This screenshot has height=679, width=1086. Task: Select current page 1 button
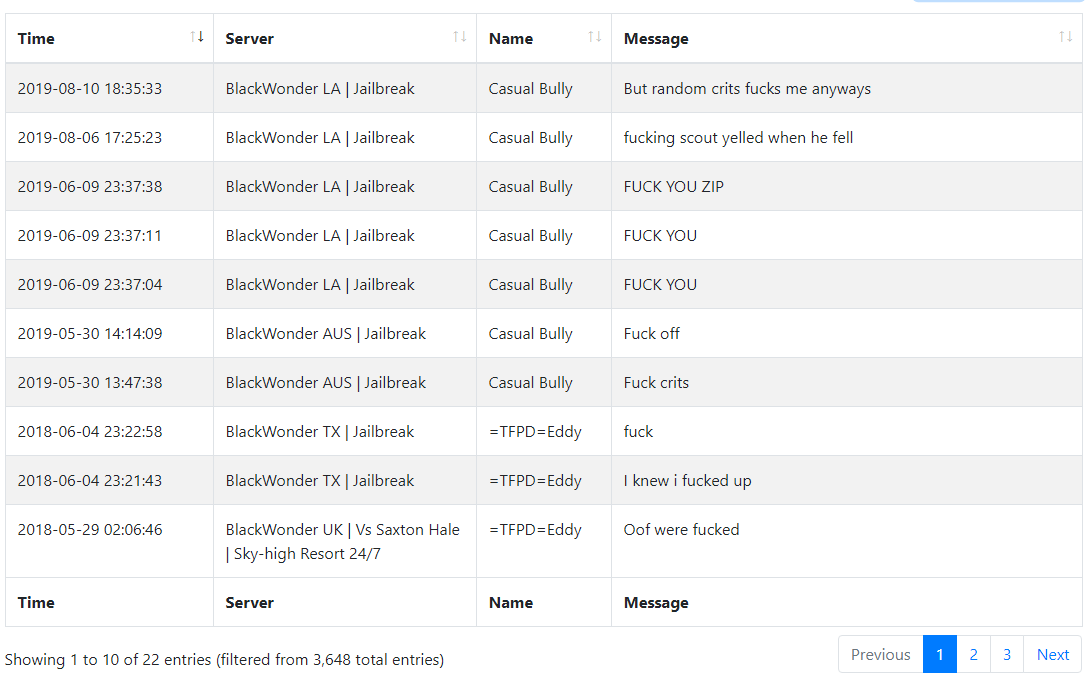[x=940, y=654]
